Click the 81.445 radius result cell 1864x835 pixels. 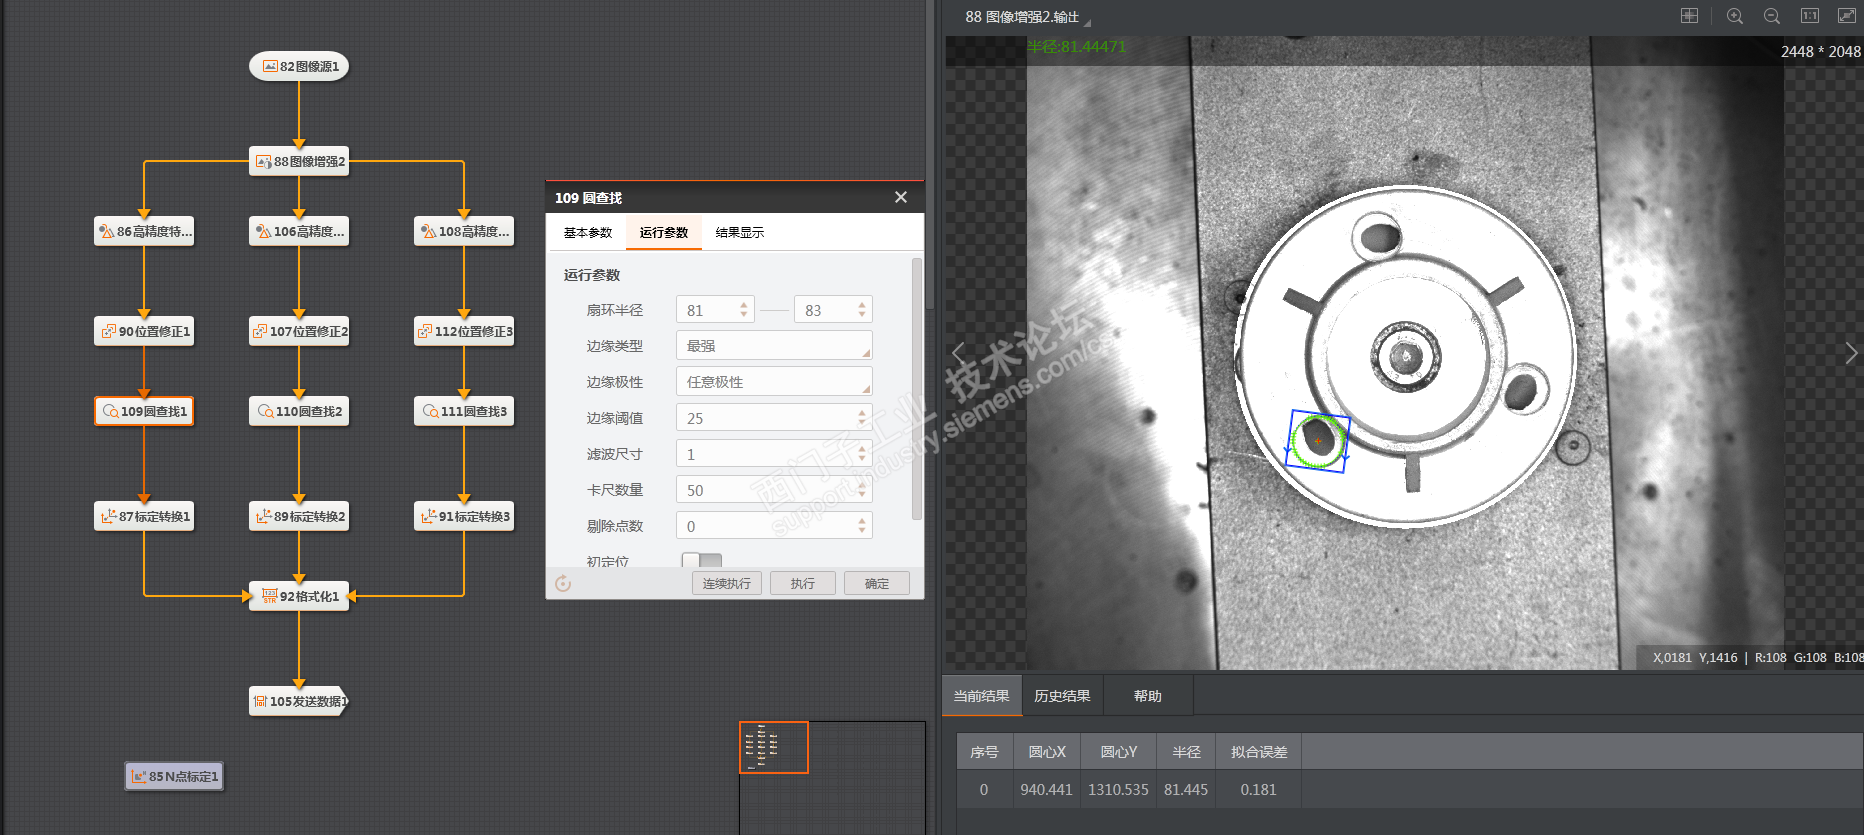(1186, 790)
